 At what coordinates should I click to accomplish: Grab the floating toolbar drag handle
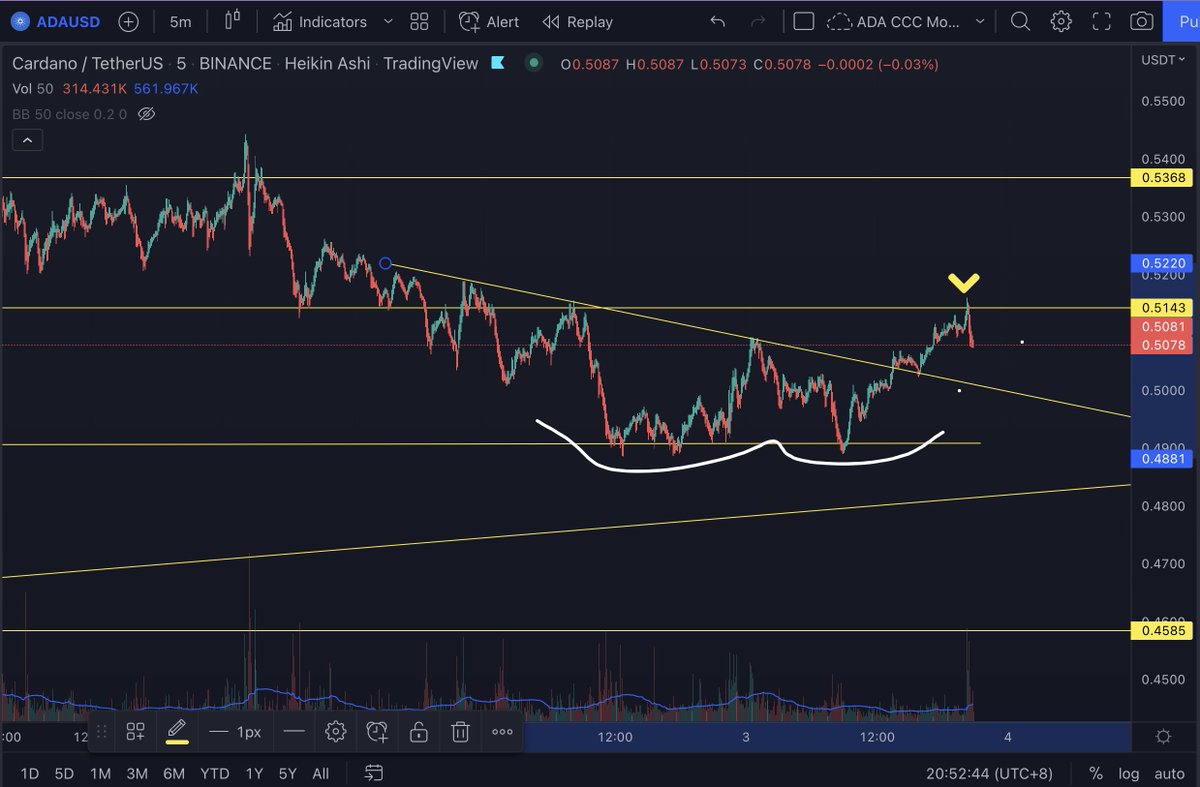[x=101, y=732]
